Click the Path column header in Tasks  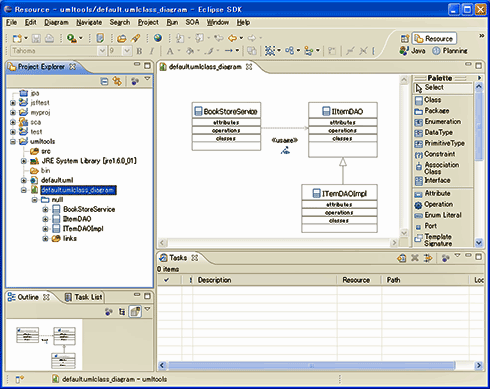(x=425, y=280)
